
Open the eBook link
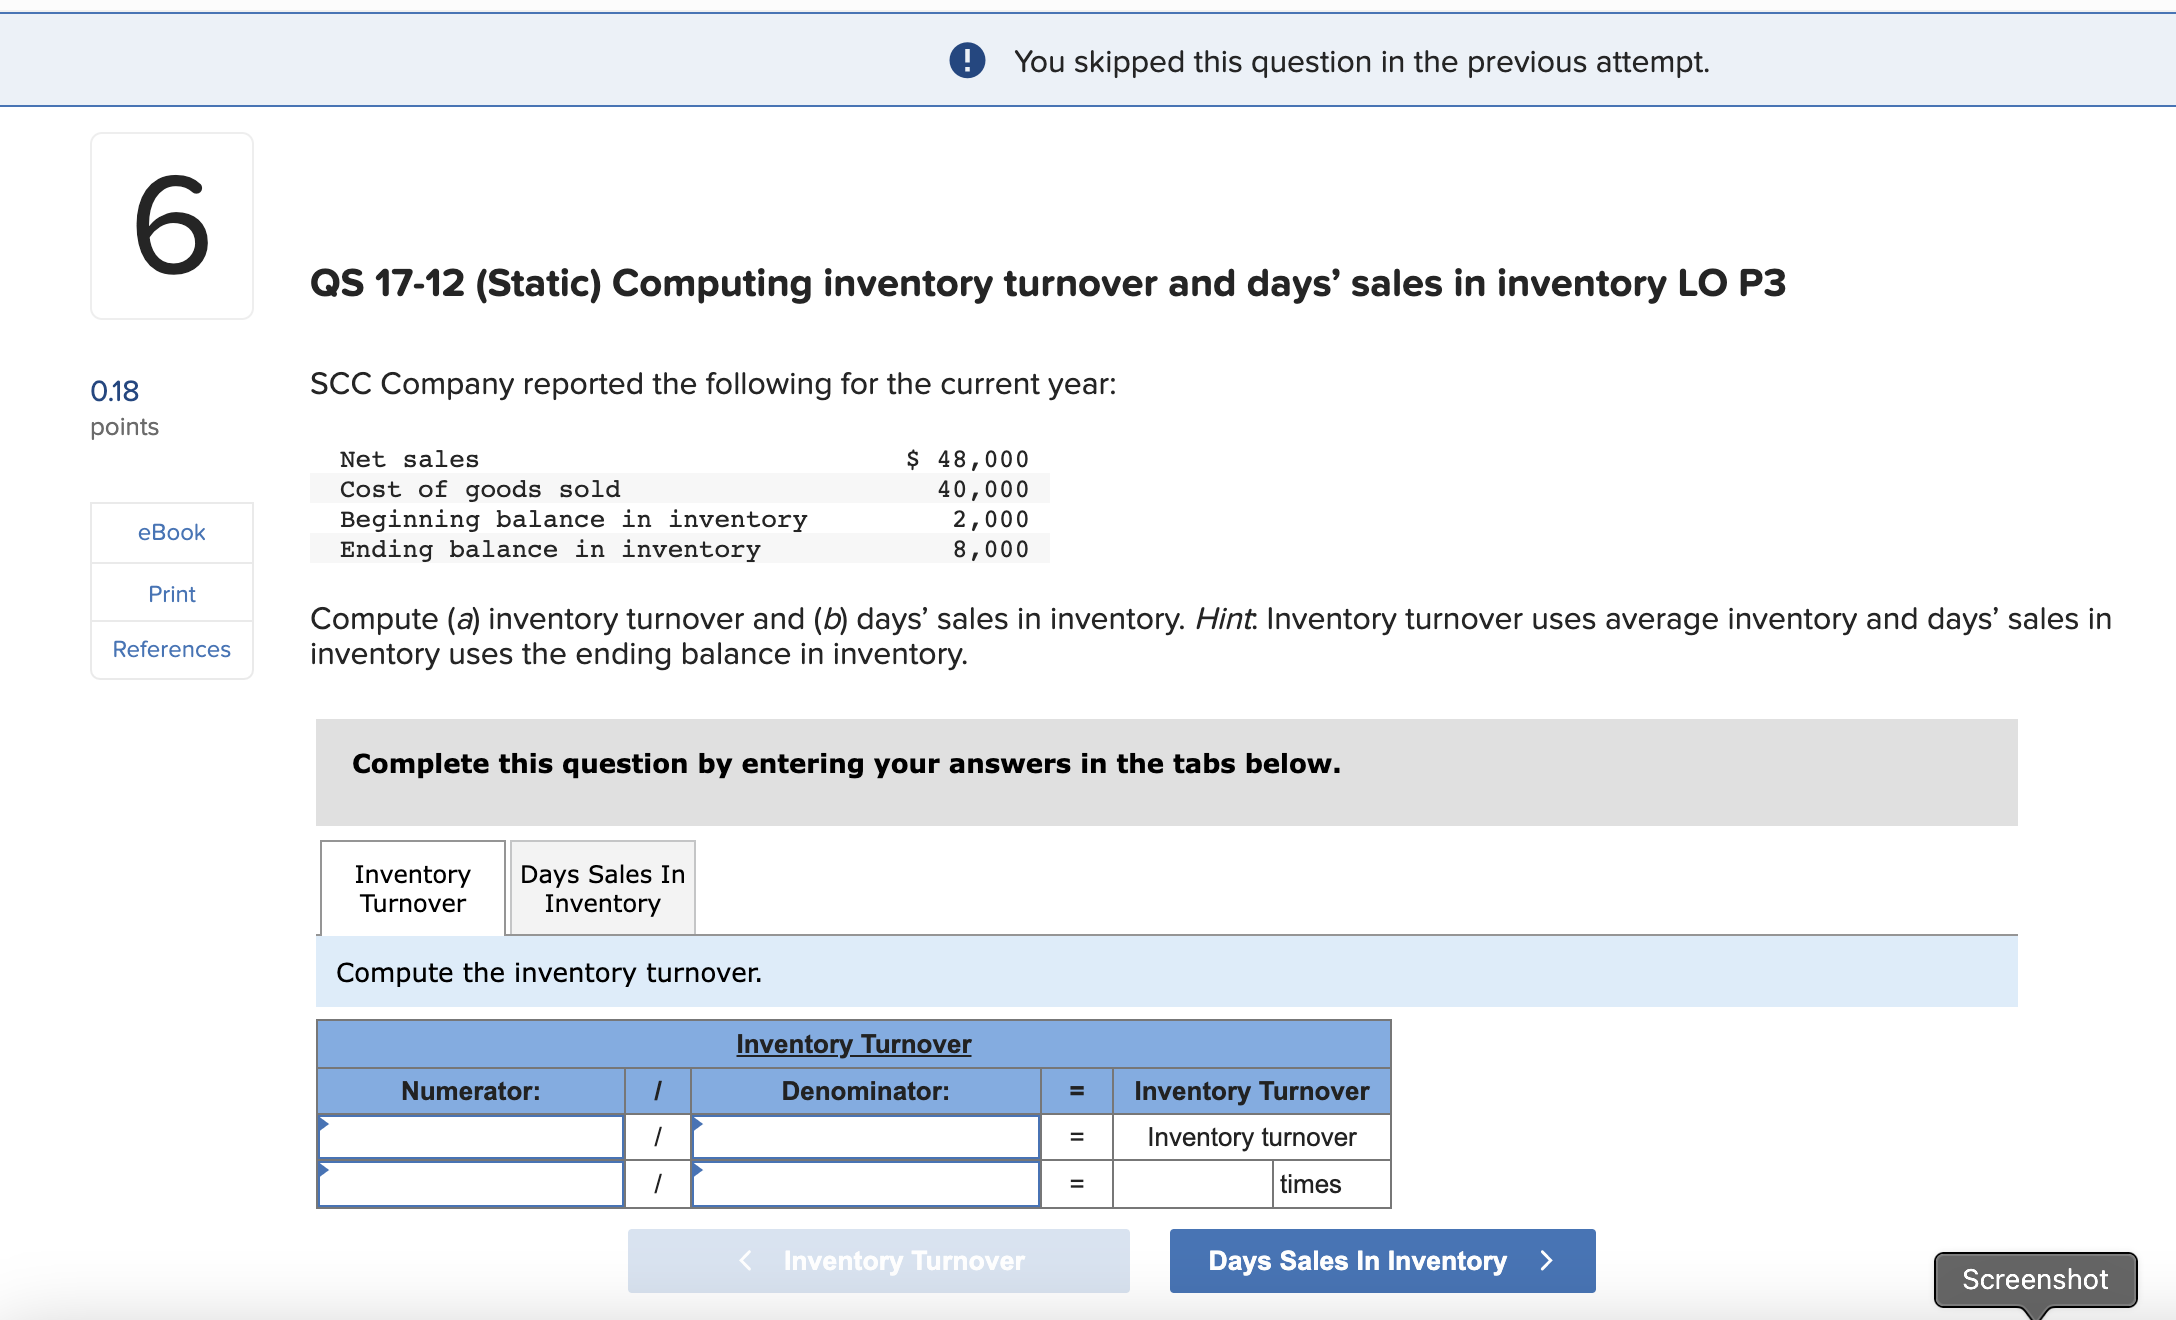pos(171,532)
